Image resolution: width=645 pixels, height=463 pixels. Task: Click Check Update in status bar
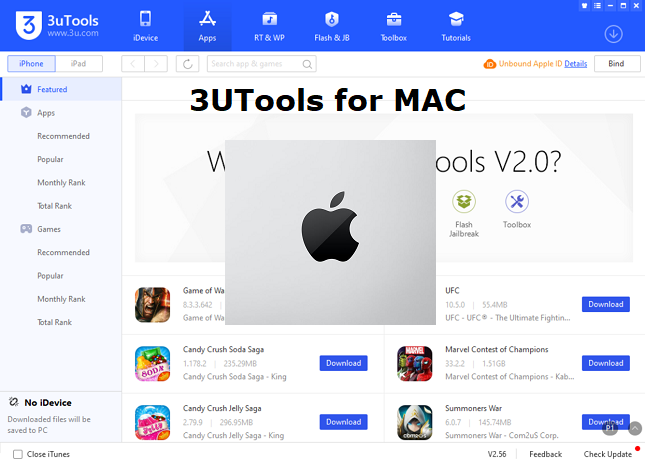pos(608,454)
